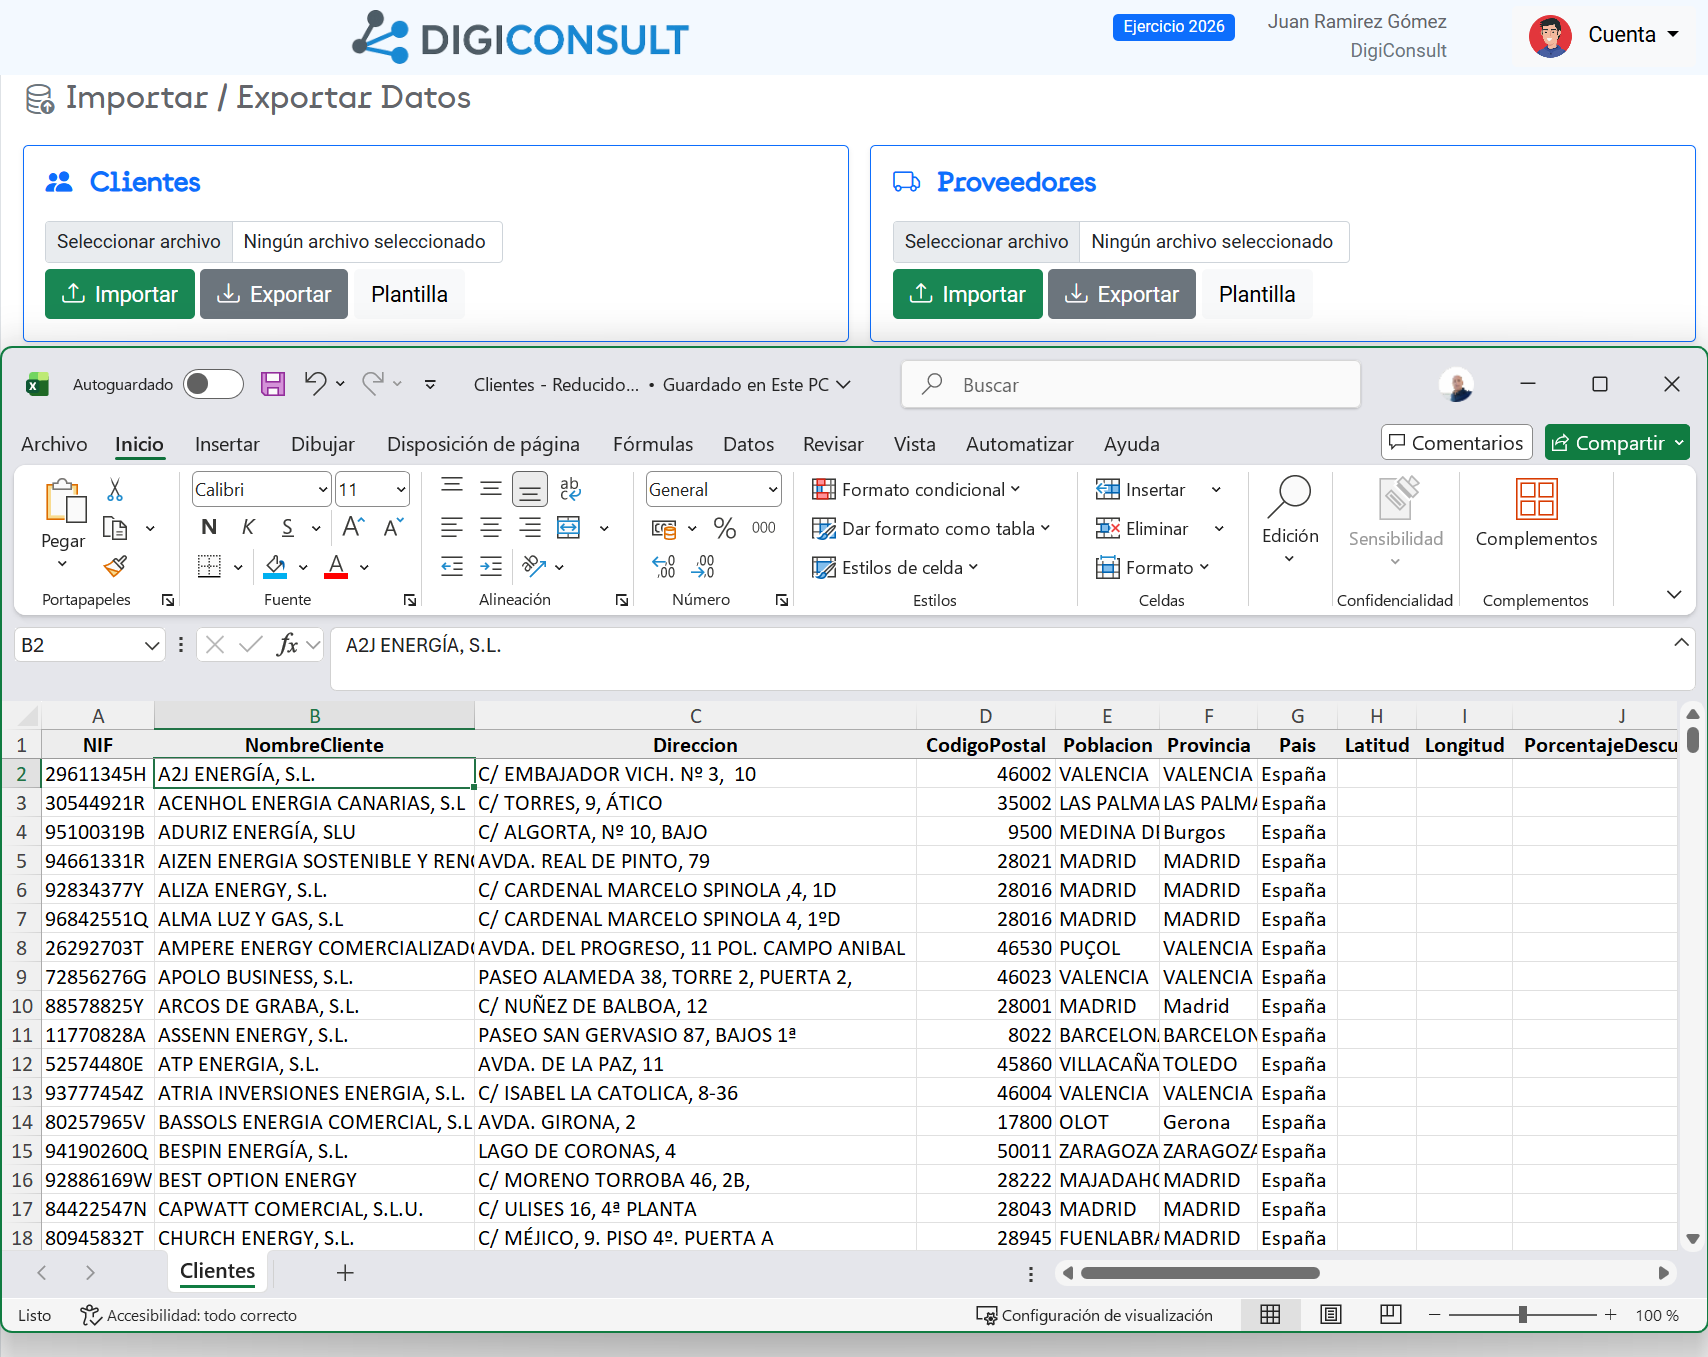Apply underline with the S button
The image size is (1708, 1357).
[x=287, y=527]
